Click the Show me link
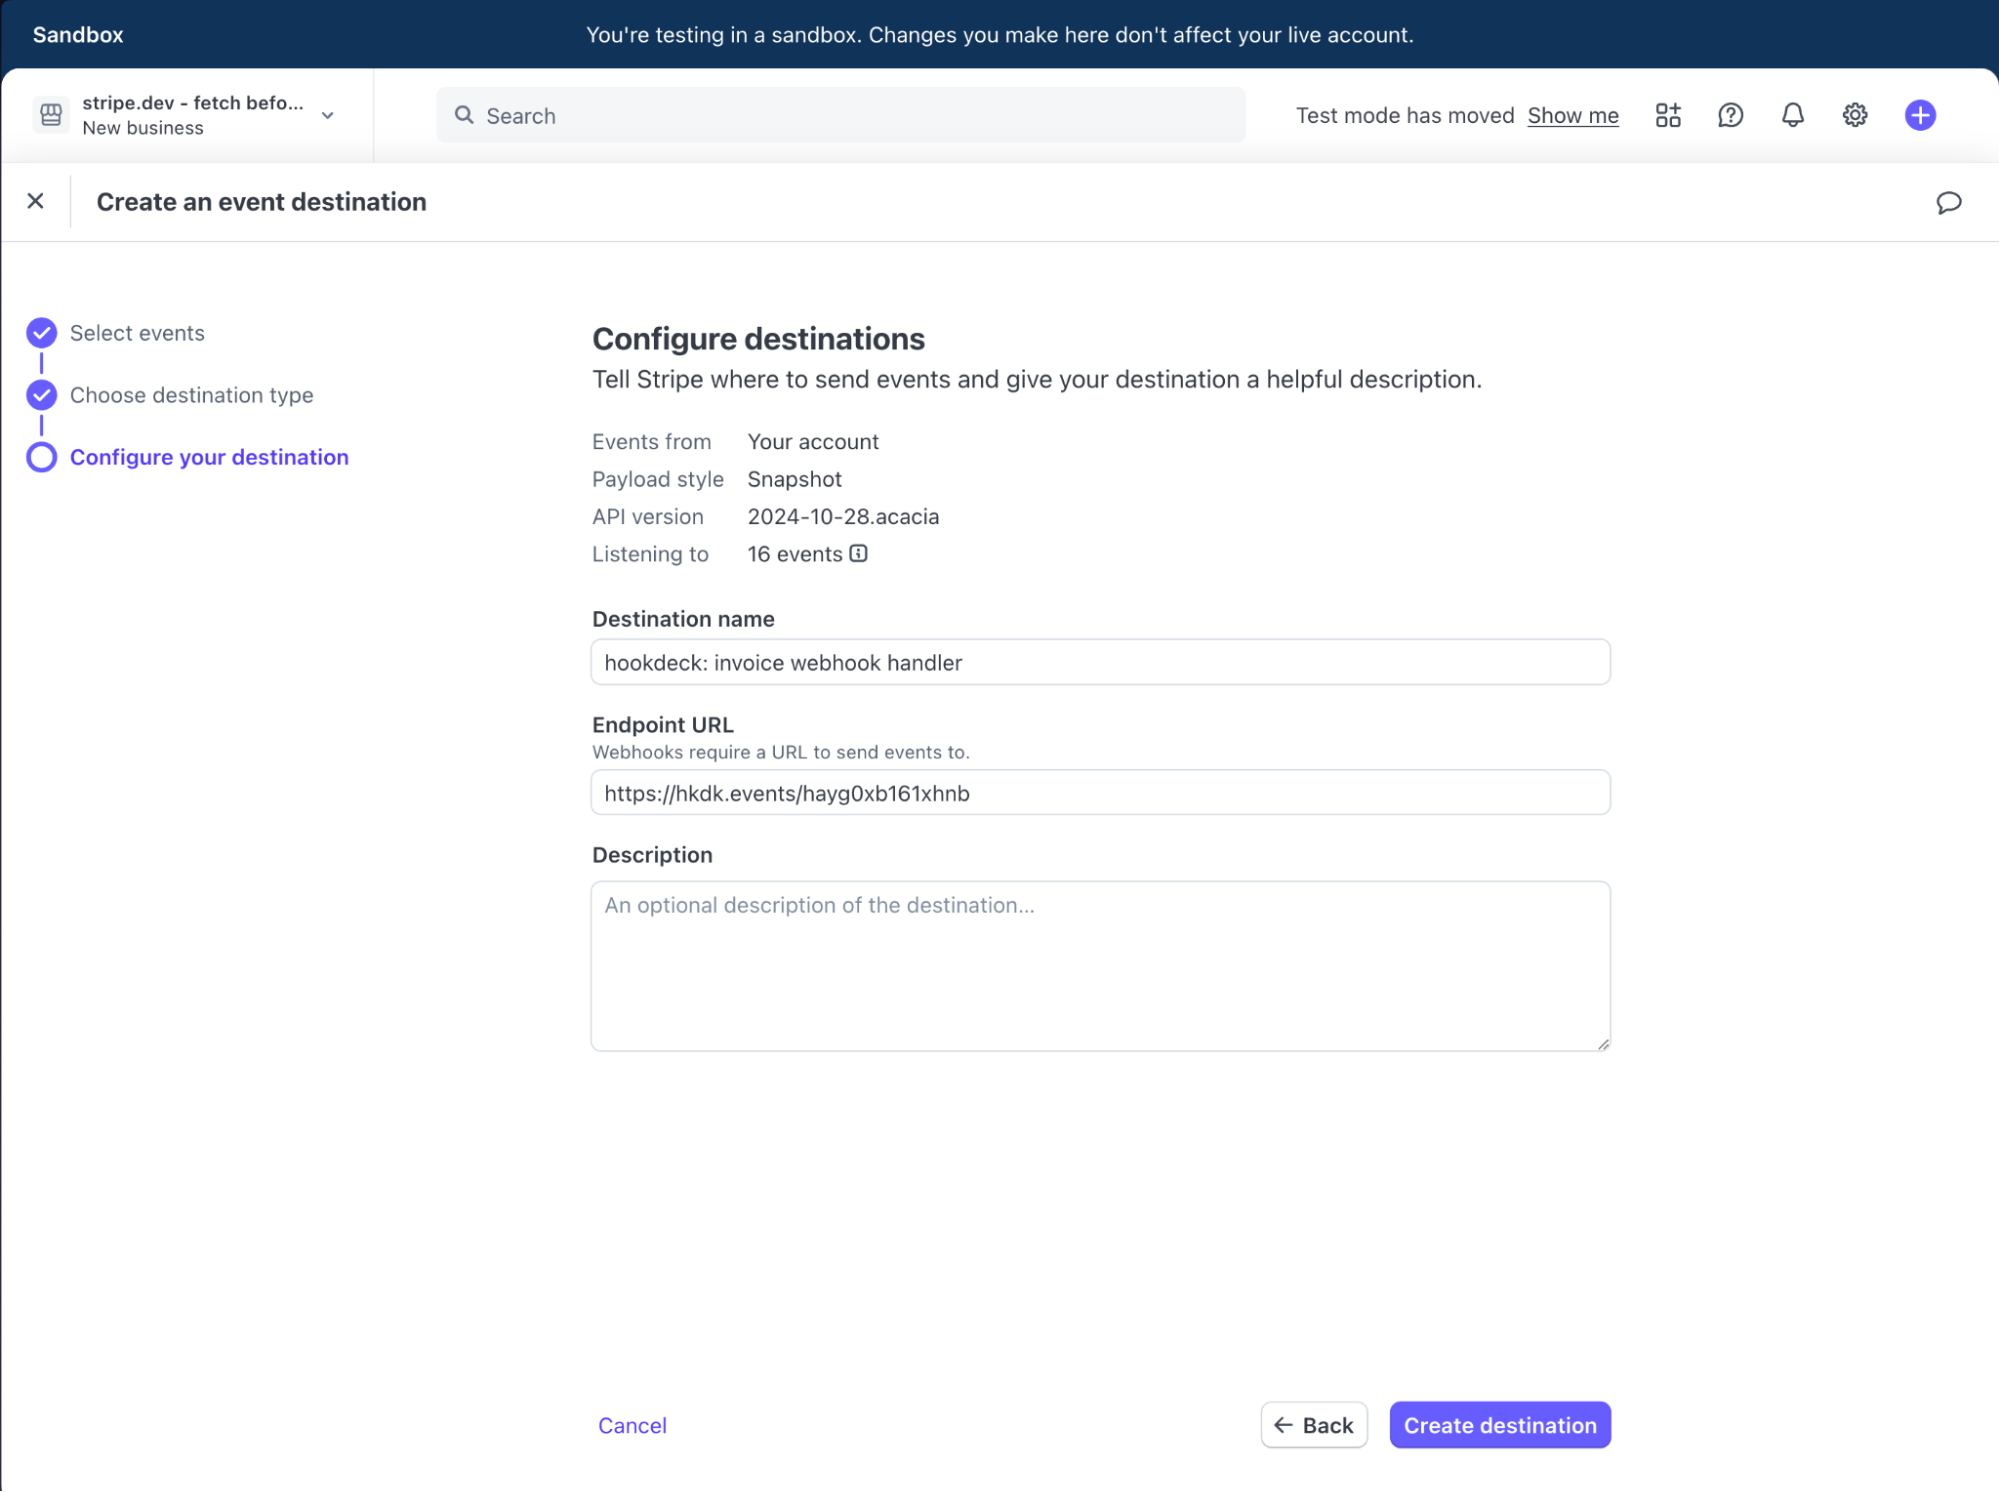Screen dimensions: 1999x1492 (x=1572, y=115)
